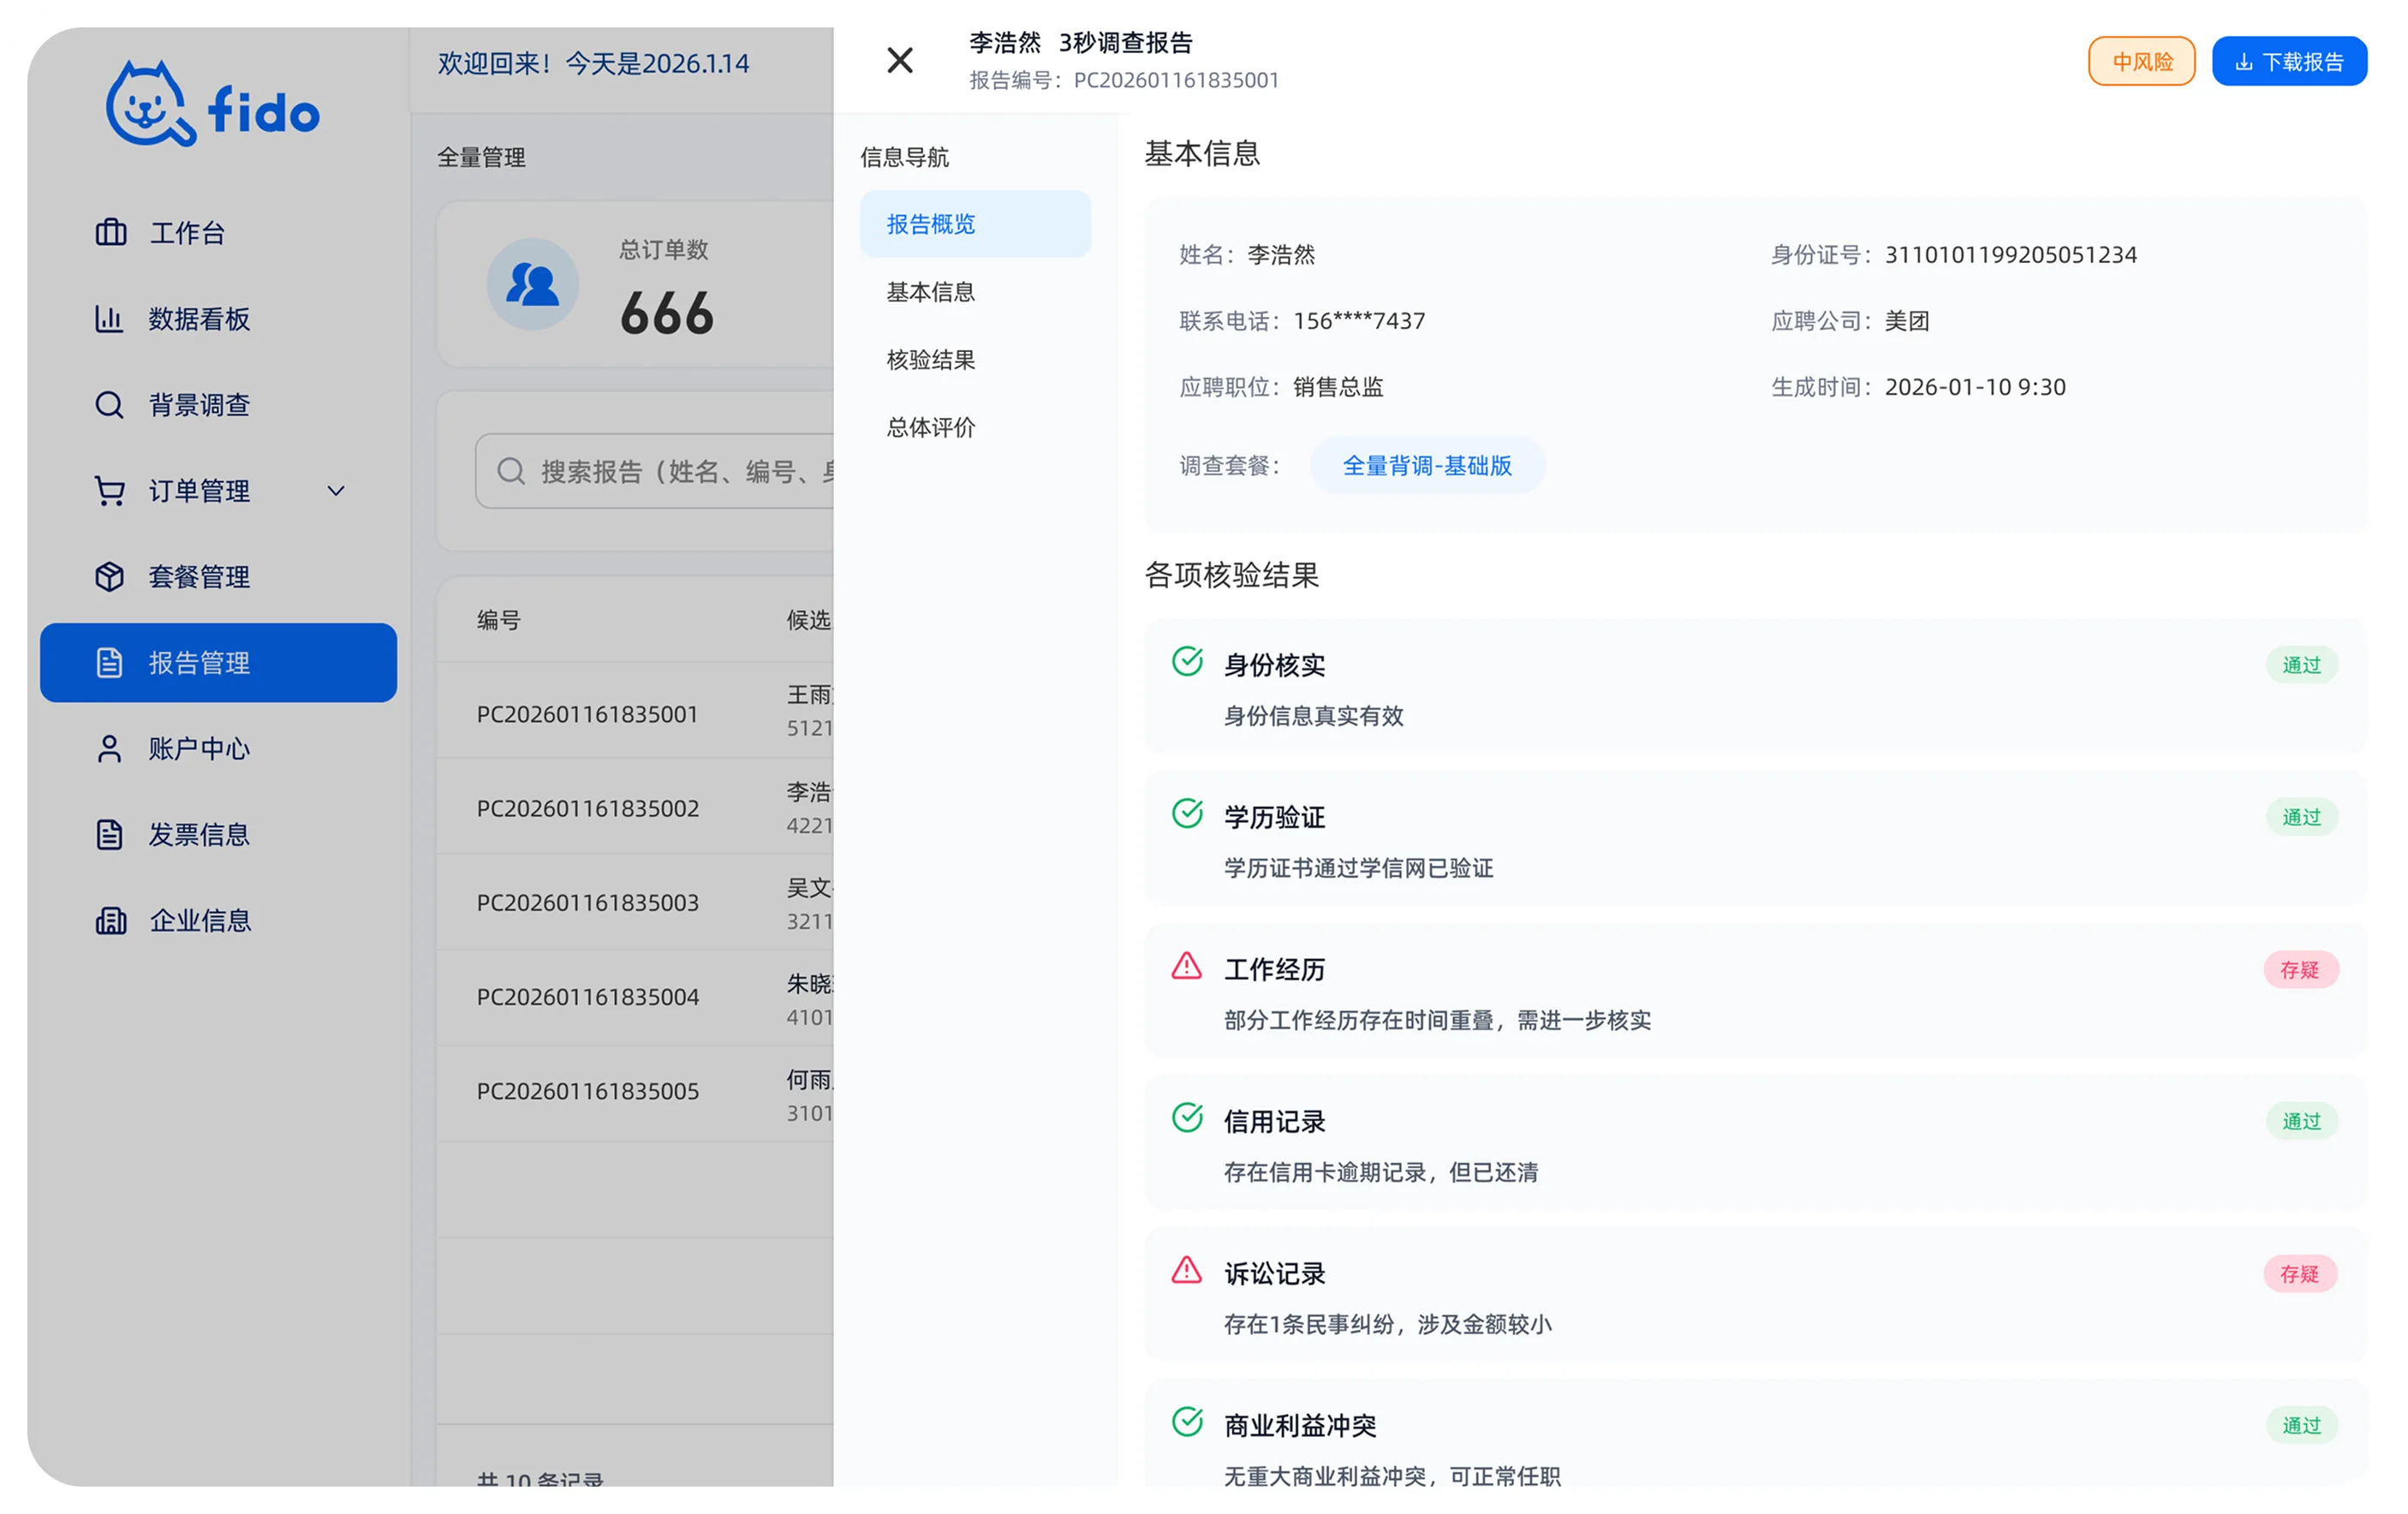2408x1514 pixels.
Task: Open 账户中心 in the sidebar
Action: (218, 749)
